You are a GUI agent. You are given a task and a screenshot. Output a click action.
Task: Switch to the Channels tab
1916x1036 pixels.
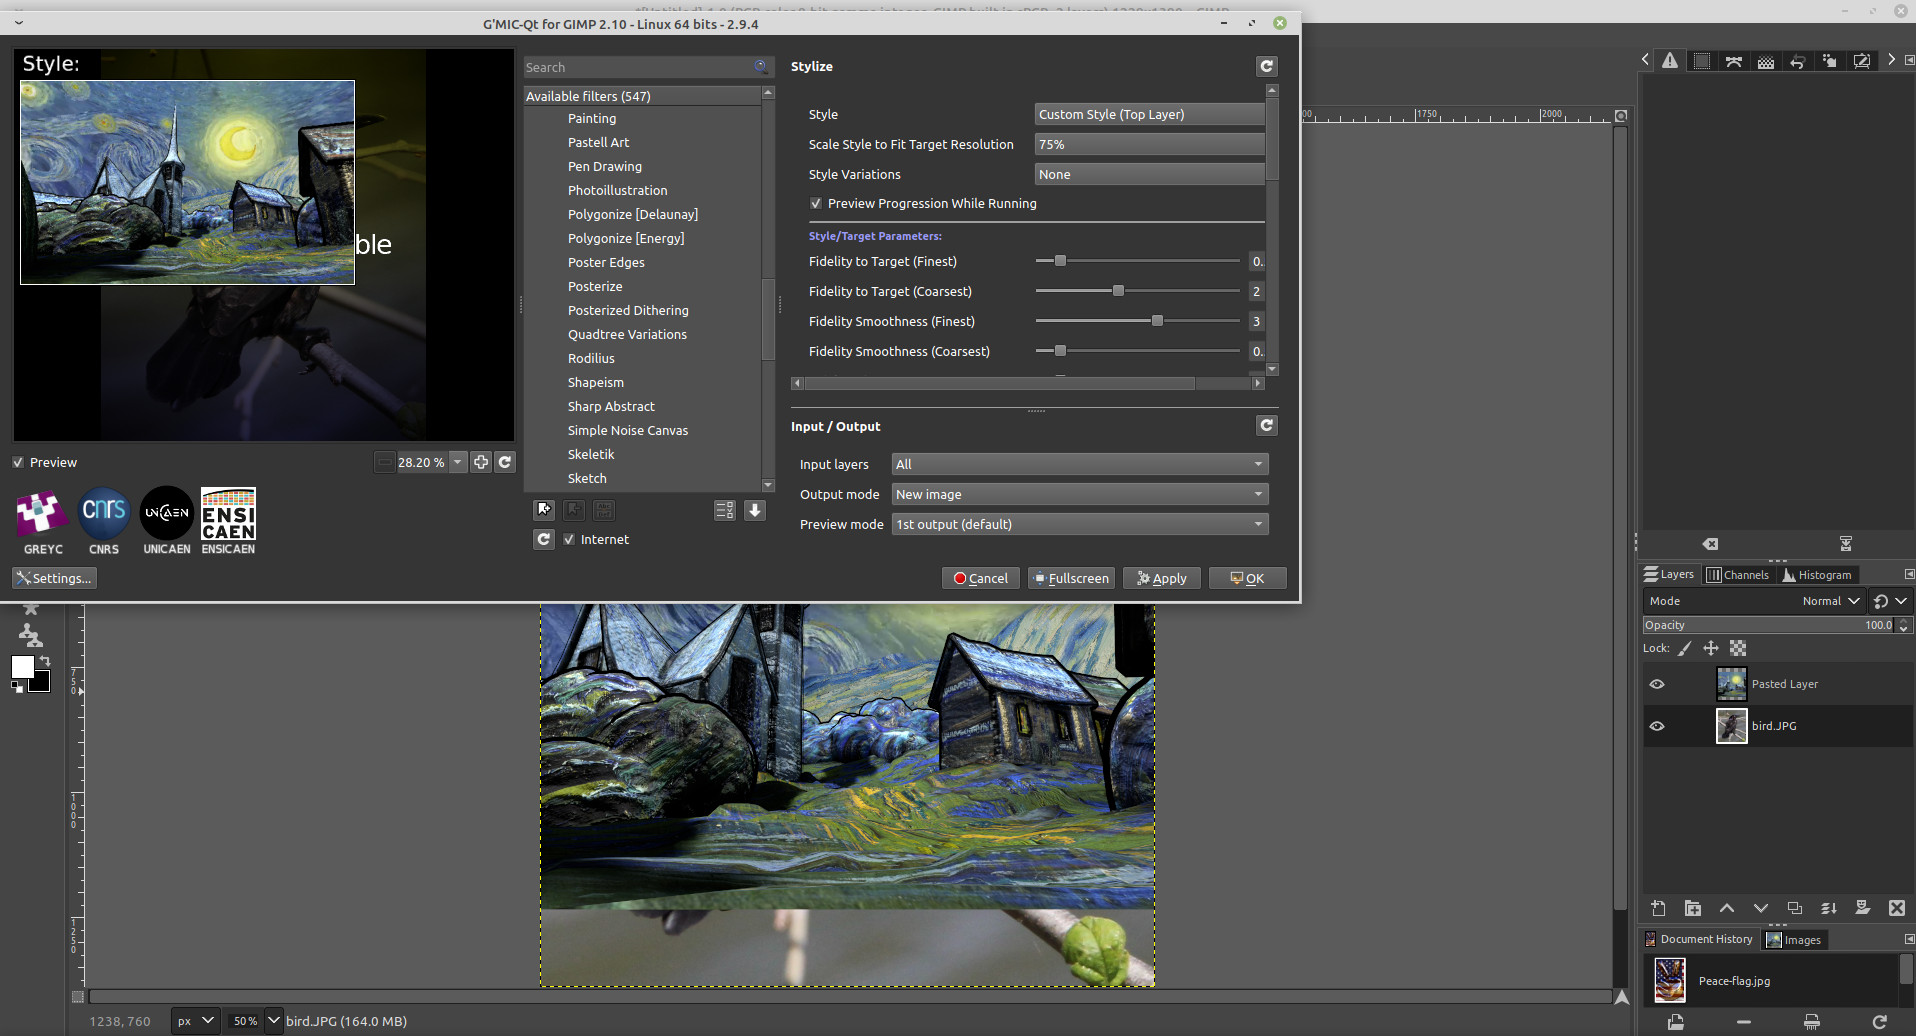pos(1738,575)
